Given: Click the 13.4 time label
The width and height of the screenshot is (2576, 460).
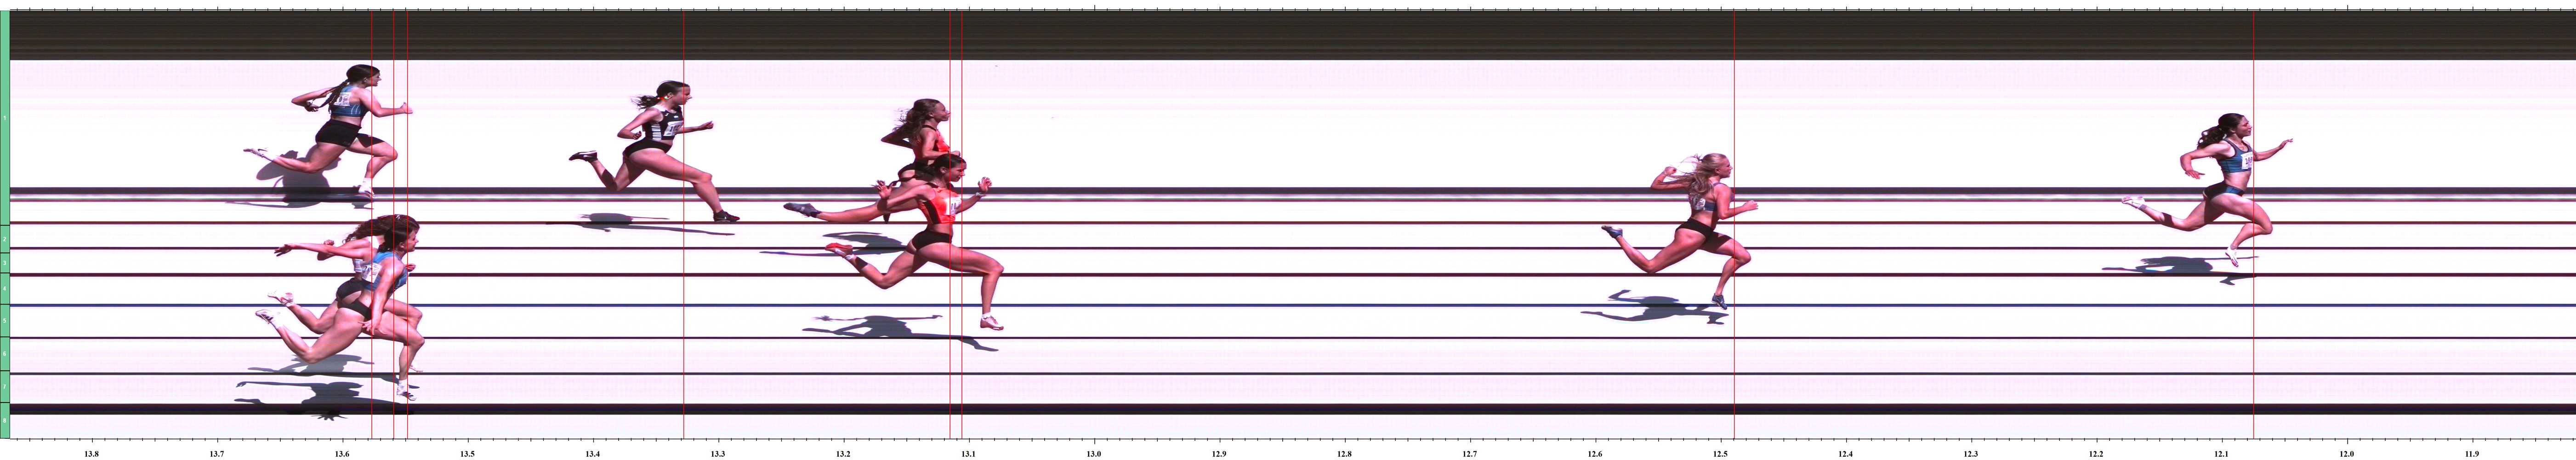Looking at the screenshot, I should [593, 454].
